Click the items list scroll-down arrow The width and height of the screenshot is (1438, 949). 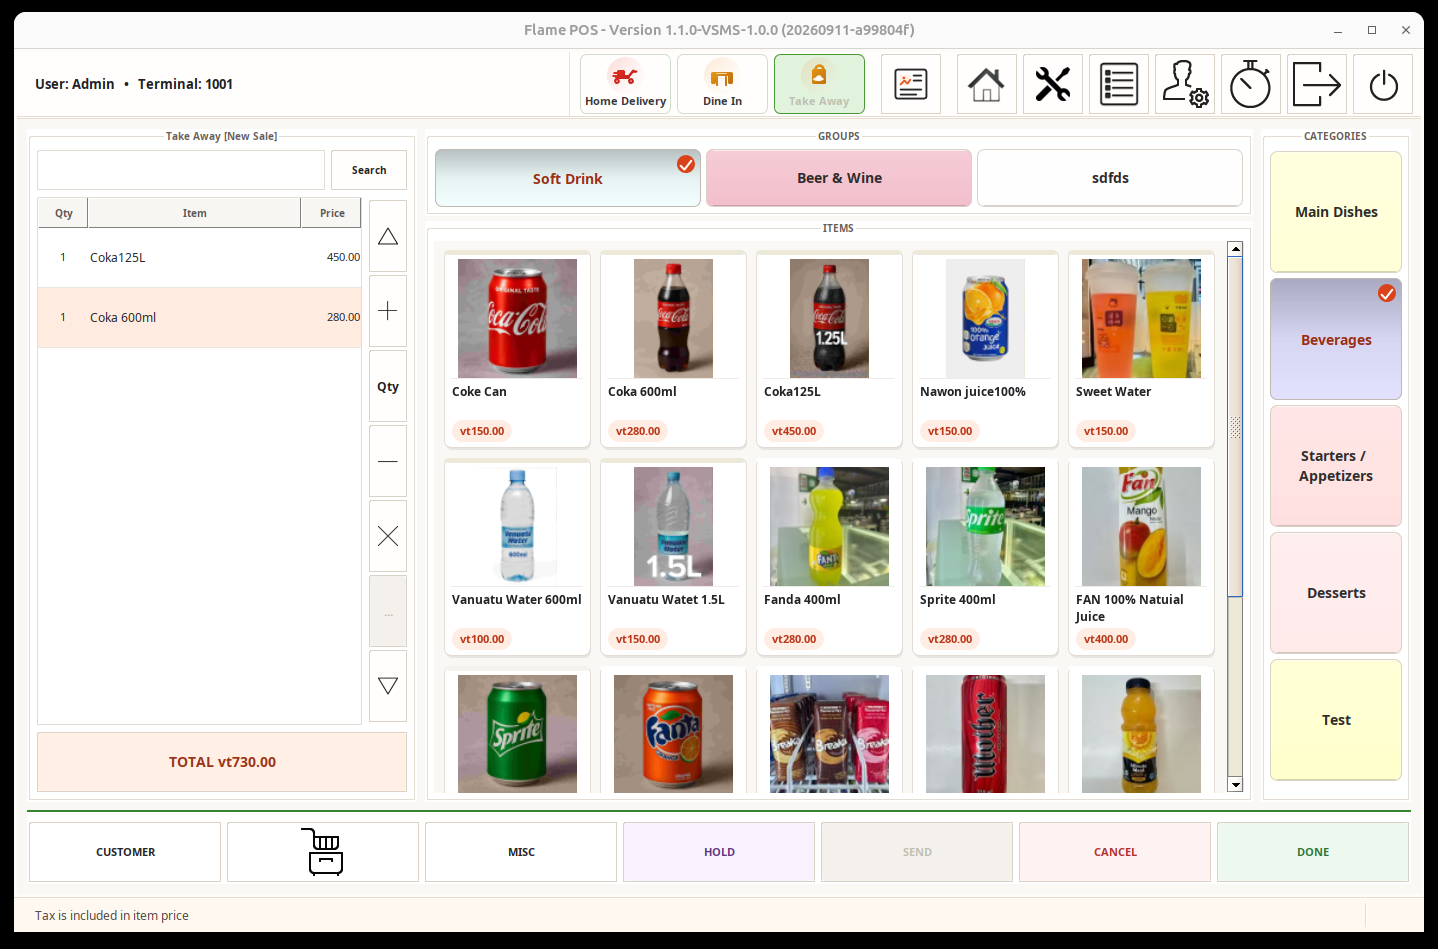coord(1235,785)
